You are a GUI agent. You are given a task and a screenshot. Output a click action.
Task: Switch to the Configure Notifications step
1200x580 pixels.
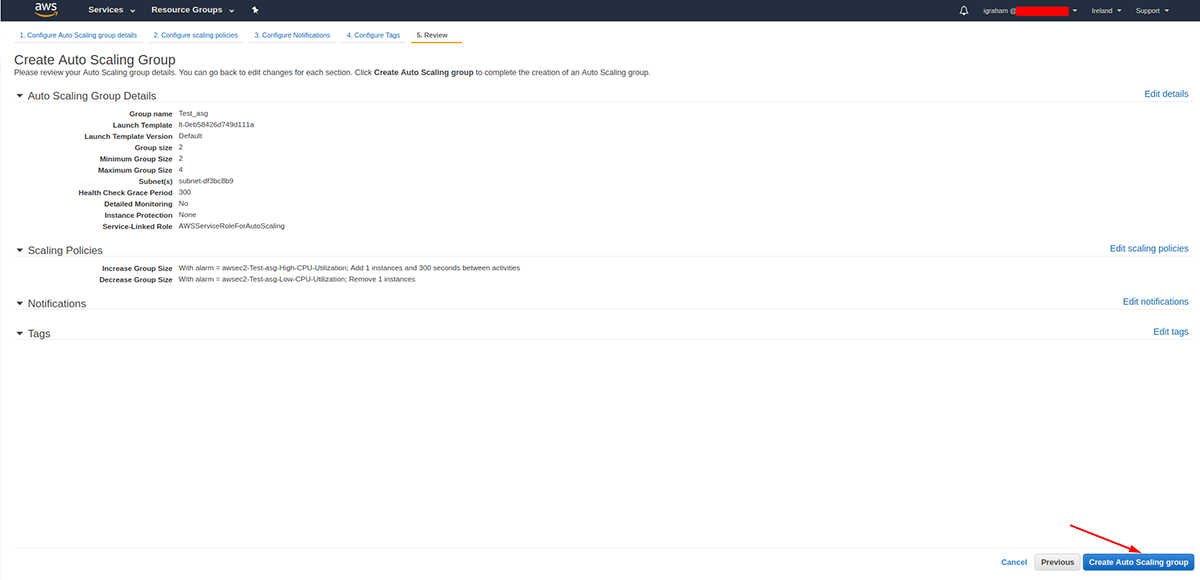[x=295, y=34]
